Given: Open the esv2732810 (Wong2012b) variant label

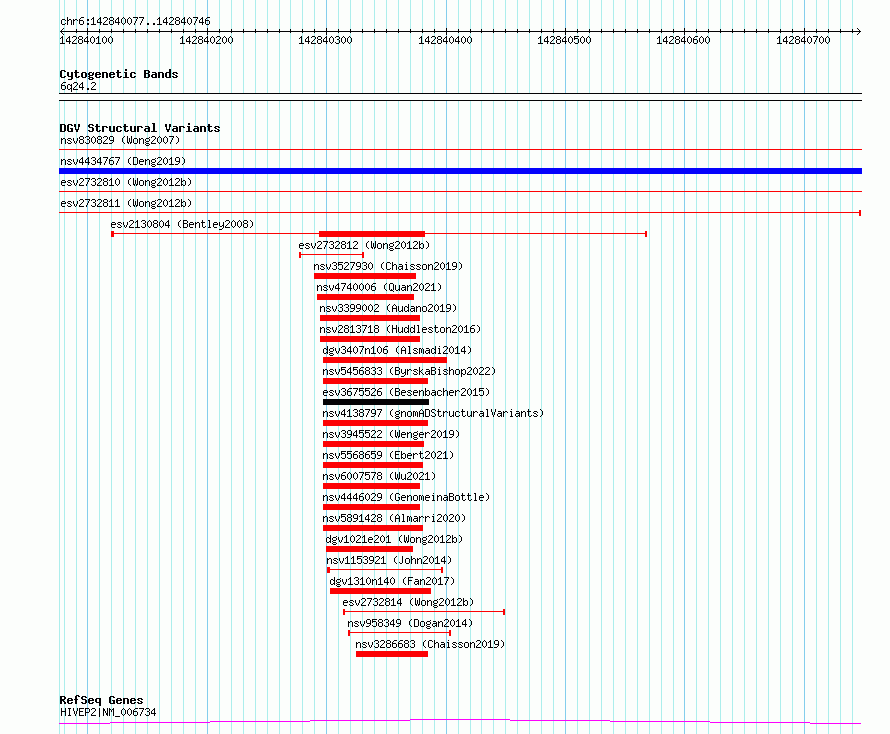Looking at the screenshot, I should point(126,182).
